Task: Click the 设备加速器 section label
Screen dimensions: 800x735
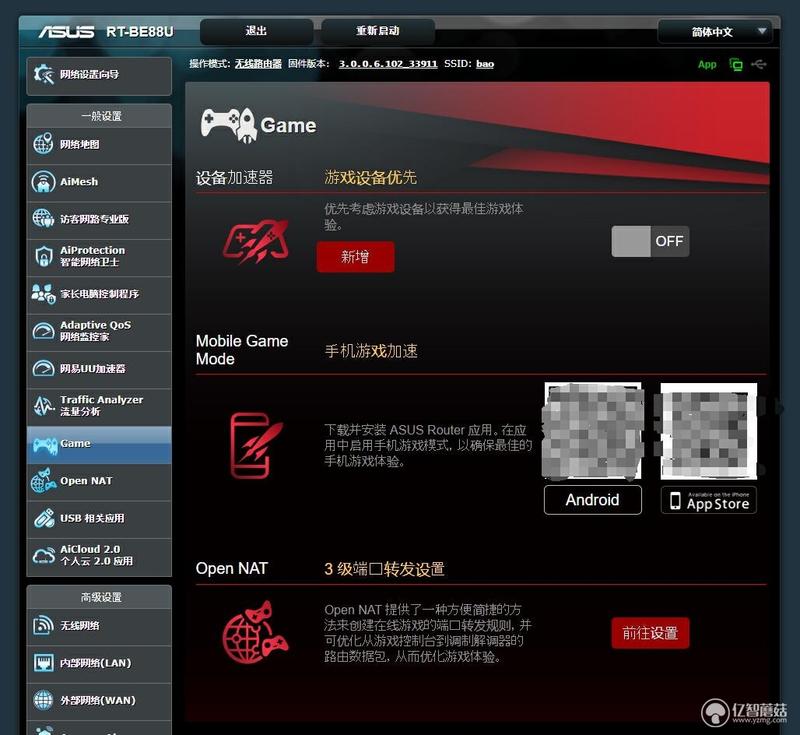Action: click(234, 178)
